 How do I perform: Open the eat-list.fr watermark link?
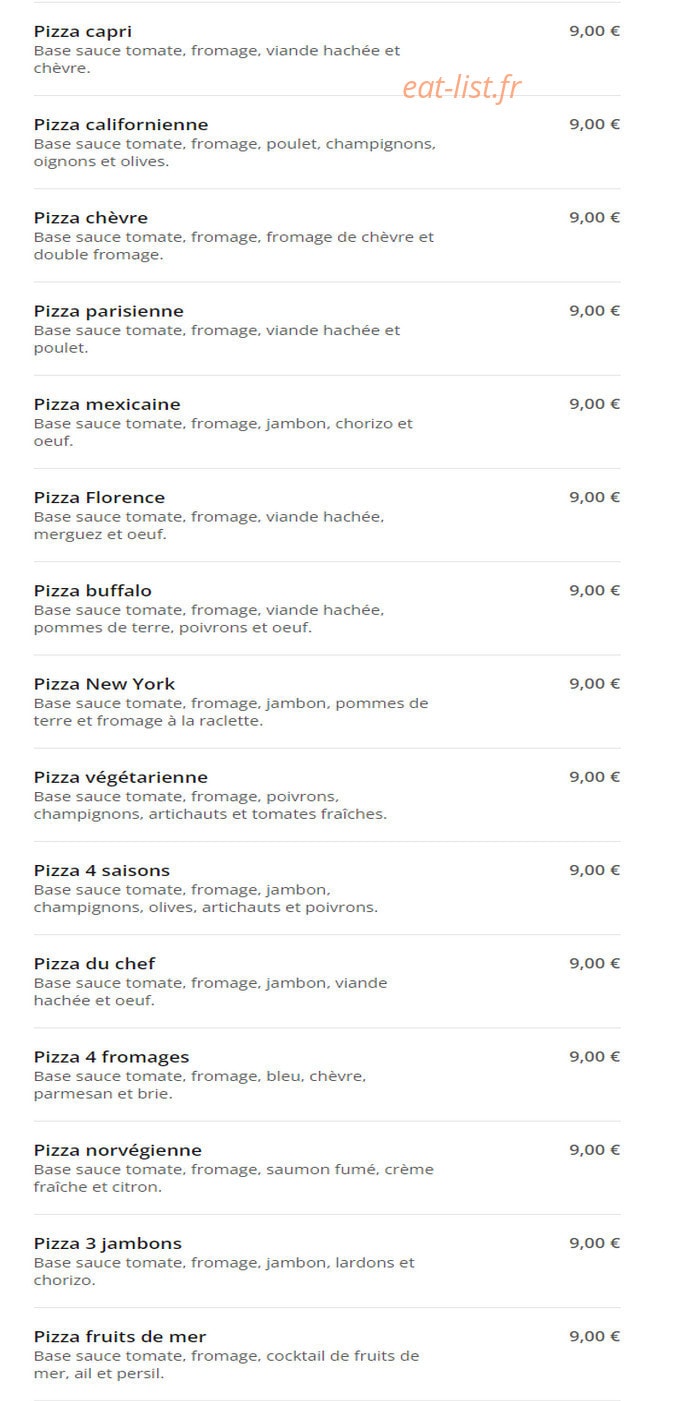(x=462, y=88)
